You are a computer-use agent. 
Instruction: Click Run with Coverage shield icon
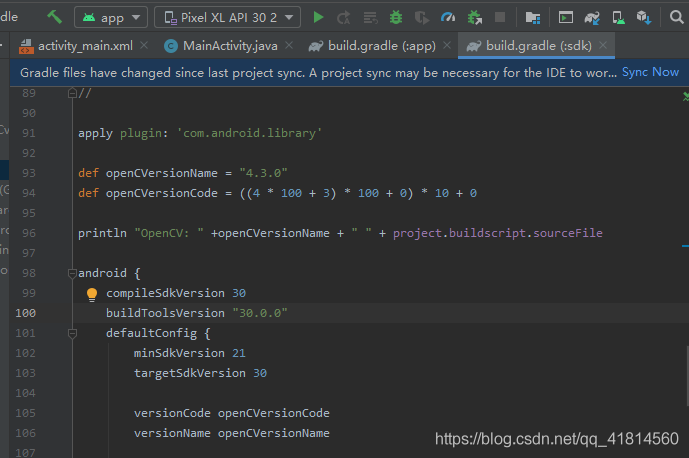(x=421, y=17)
